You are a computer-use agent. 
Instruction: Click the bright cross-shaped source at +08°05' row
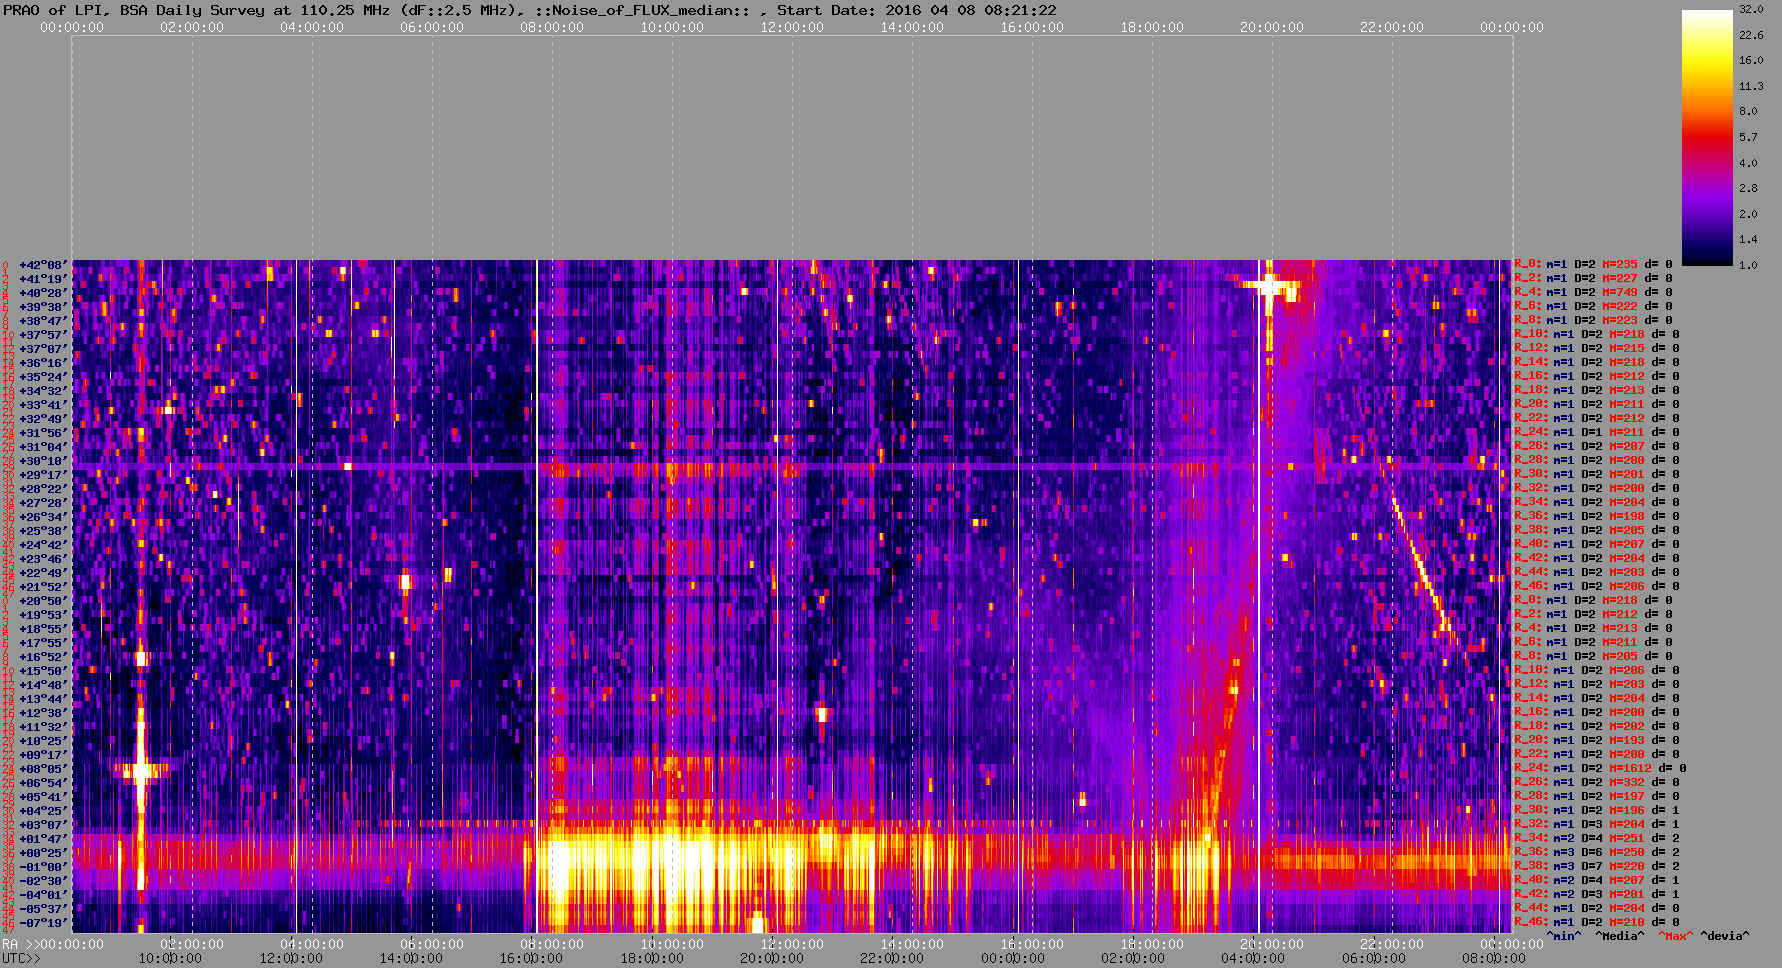141,771
